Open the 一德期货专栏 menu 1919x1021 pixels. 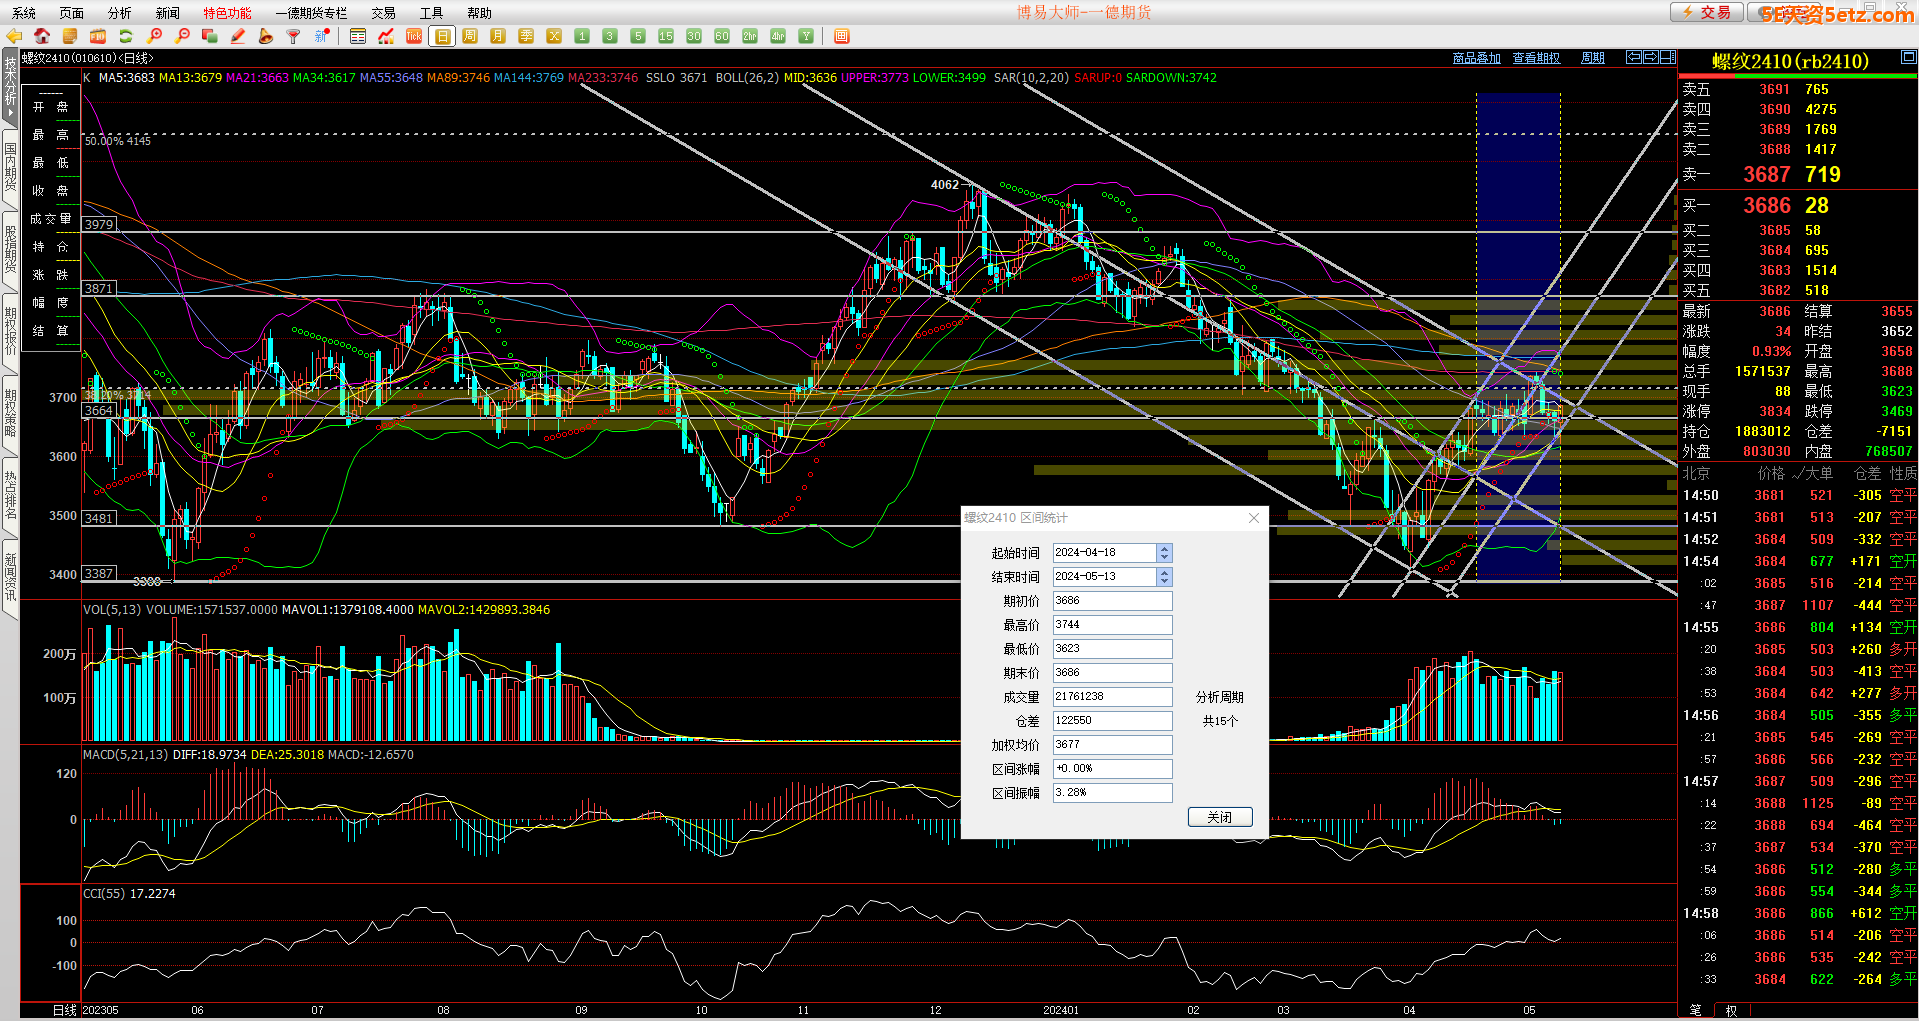(x=311, y=13)
